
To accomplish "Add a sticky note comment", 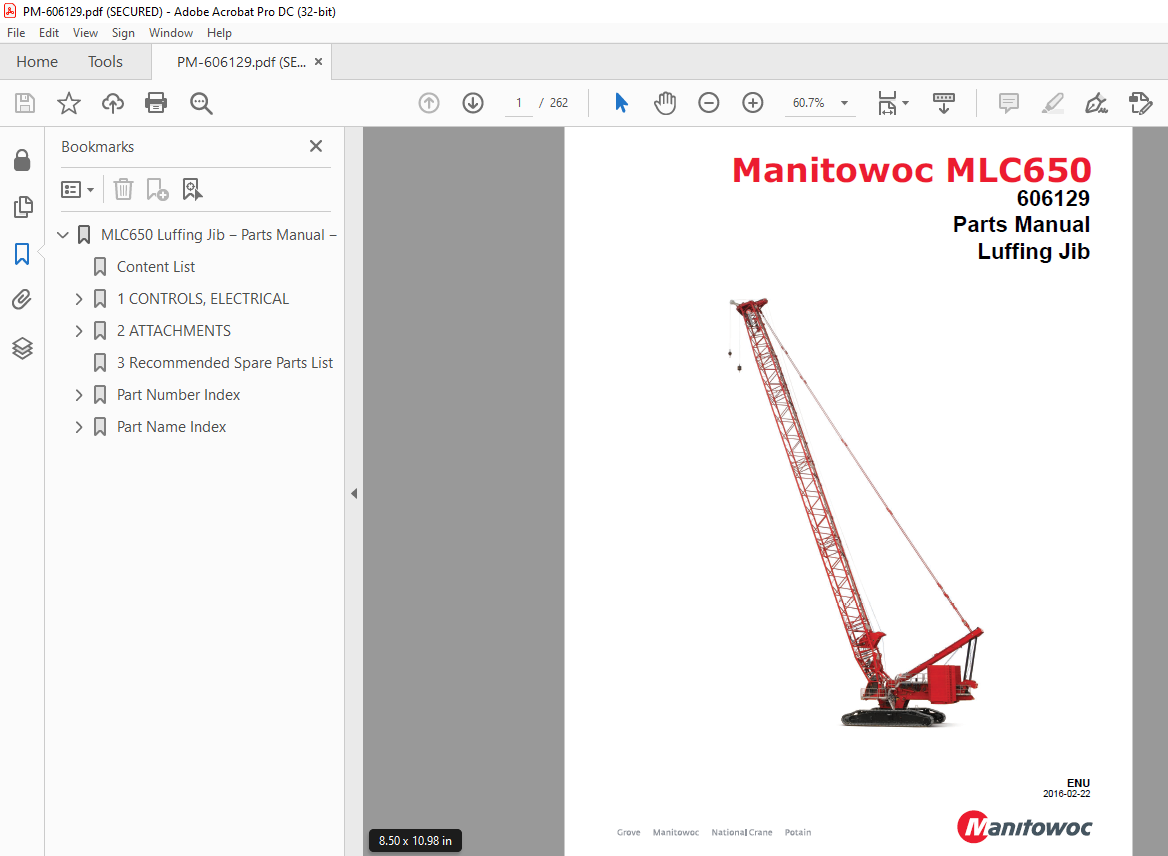I will [x=1009, y=103].
